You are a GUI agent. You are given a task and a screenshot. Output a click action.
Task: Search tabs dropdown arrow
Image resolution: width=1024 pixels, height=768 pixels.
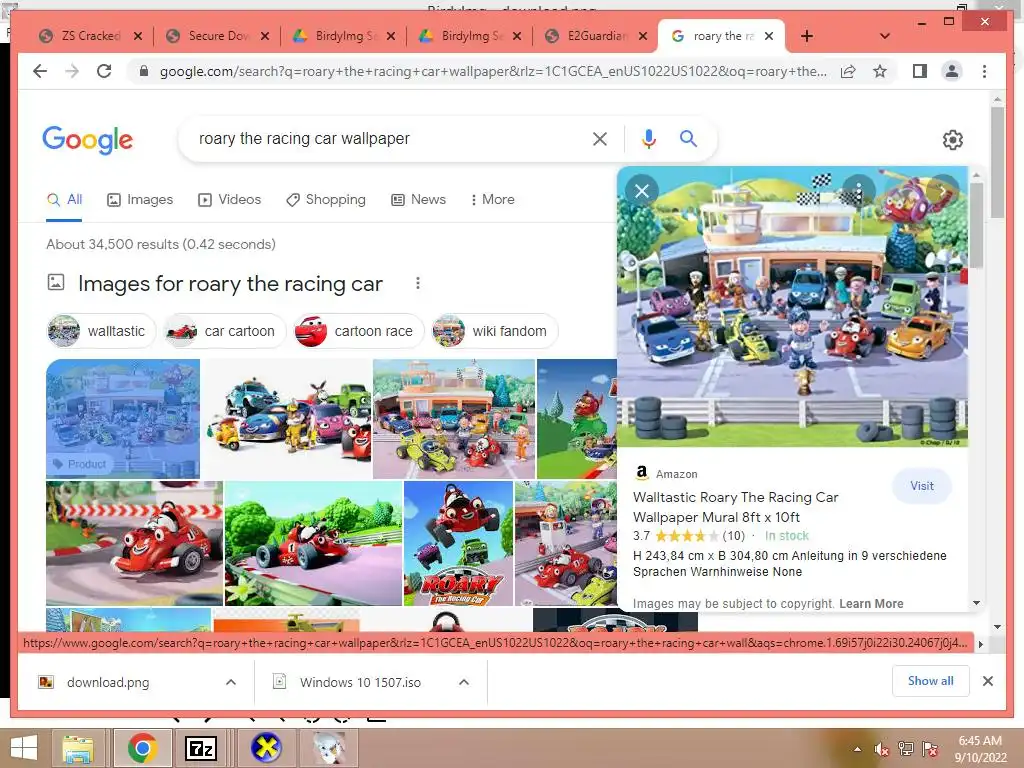click(x=884, y=36)
